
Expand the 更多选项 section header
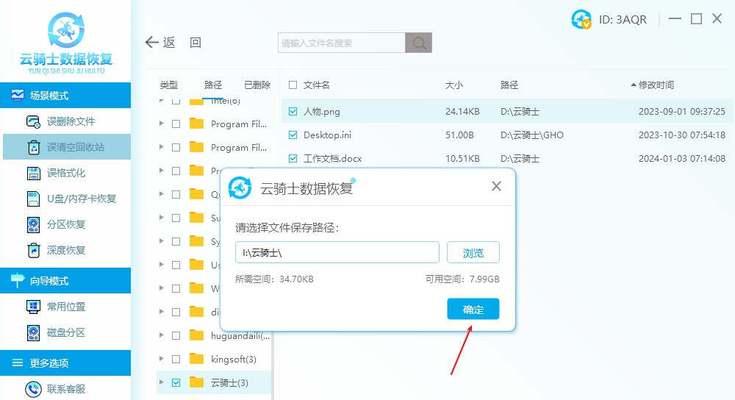[x=66, y=362]
